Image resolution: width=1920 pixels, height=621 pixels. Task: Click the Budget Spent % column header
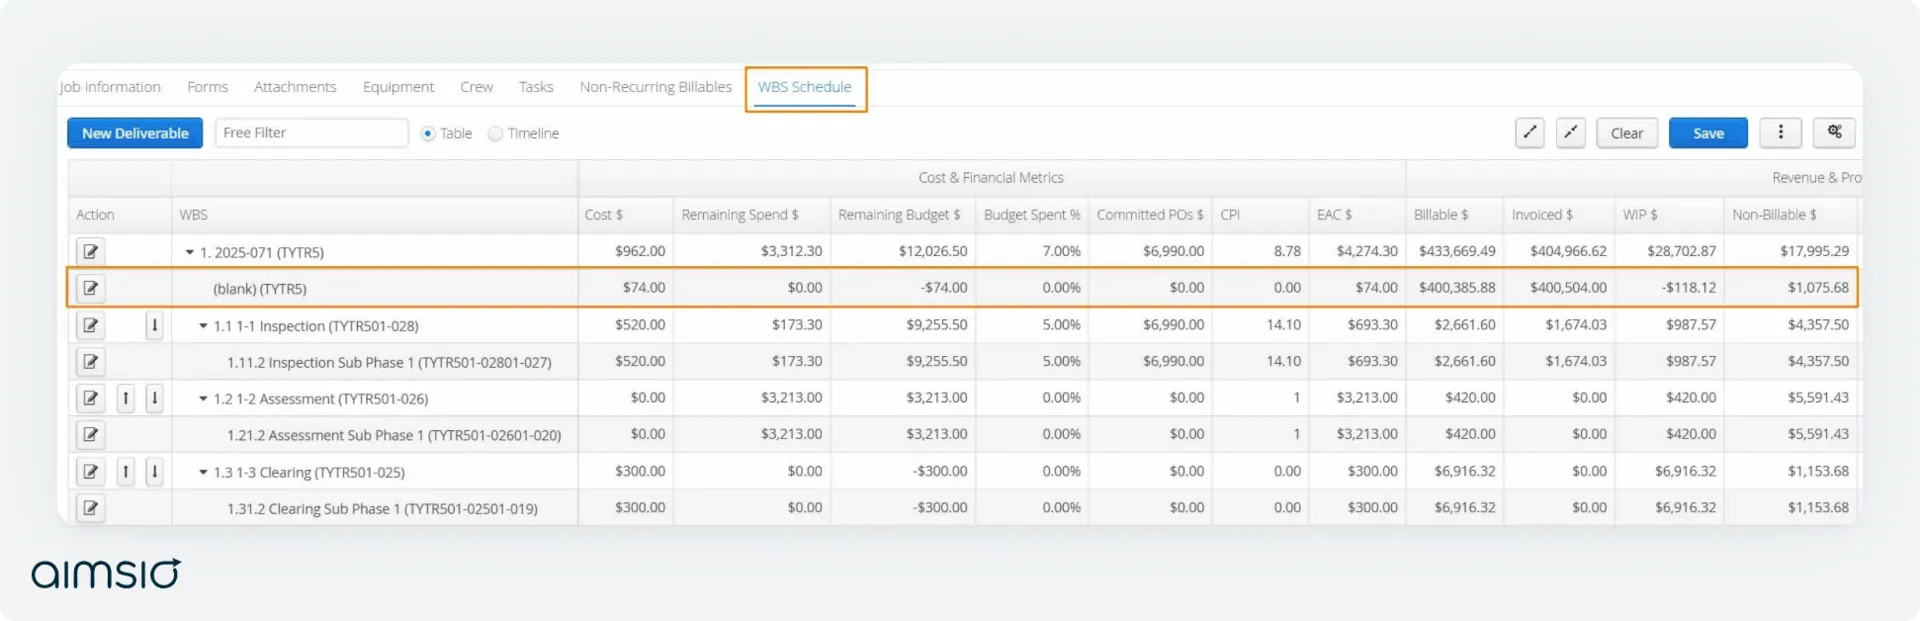pyautogui.click(x=1032, y=215)
